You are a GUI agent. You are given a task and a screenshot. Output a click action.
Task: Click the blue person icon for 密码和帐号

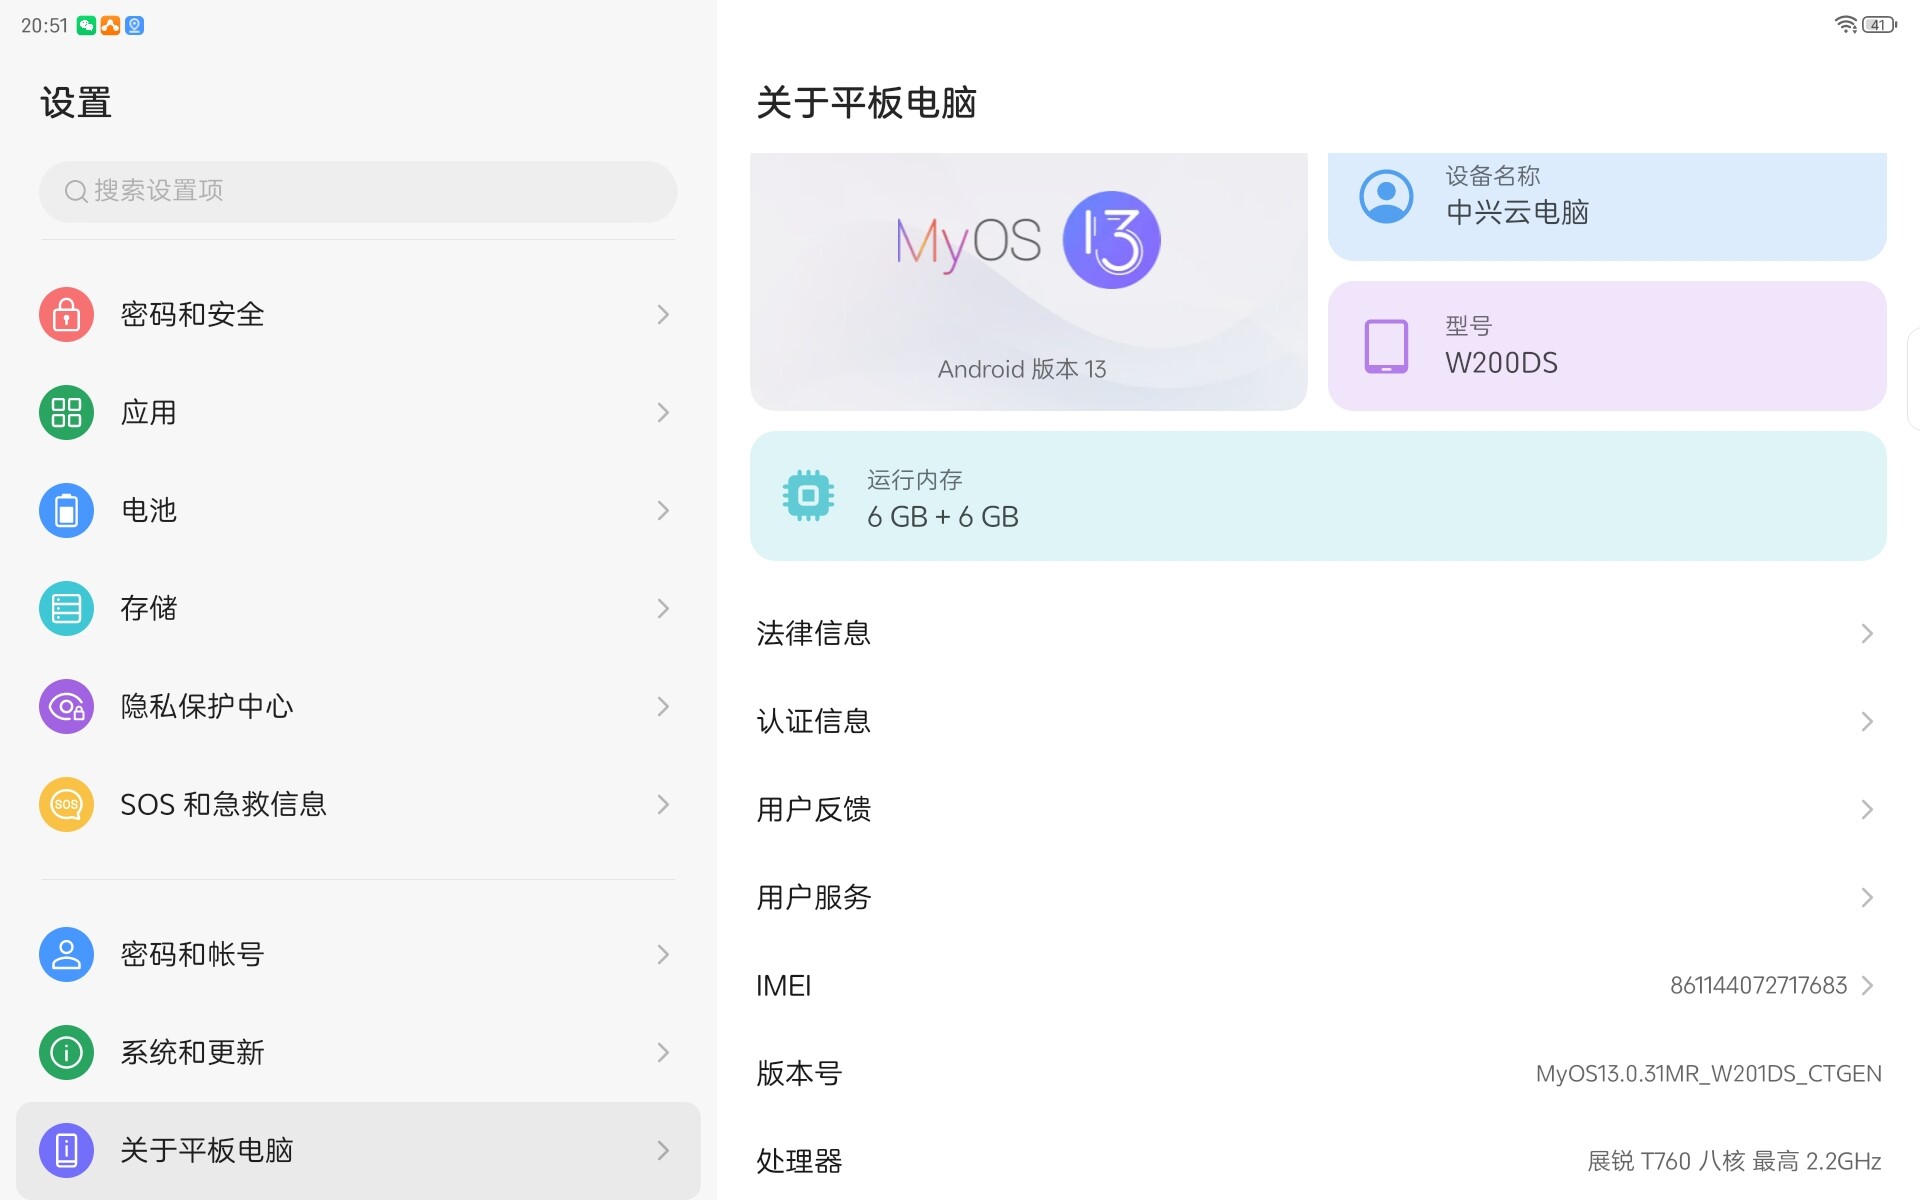pos(66,955)
